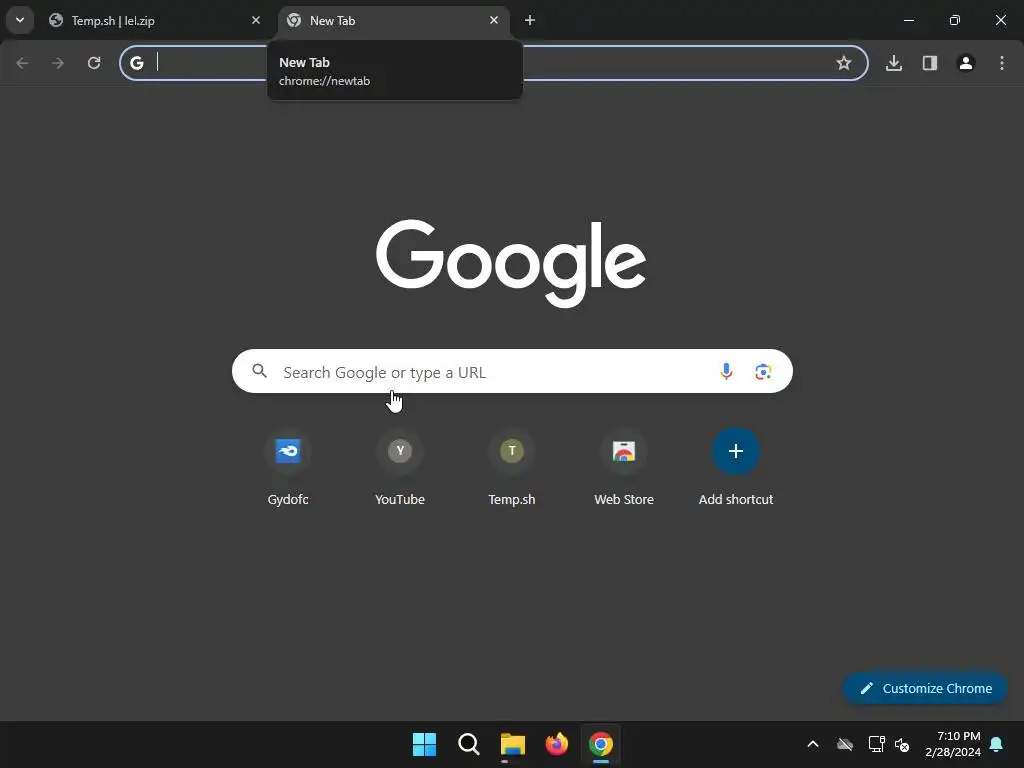Open the network status tray icon

(876, 744)
